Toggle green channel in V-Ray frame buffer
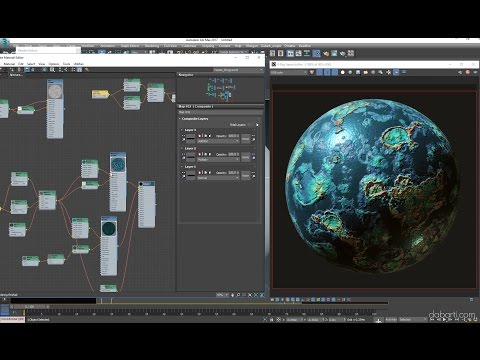The image size is (480, 360). [x=327, y=72]
